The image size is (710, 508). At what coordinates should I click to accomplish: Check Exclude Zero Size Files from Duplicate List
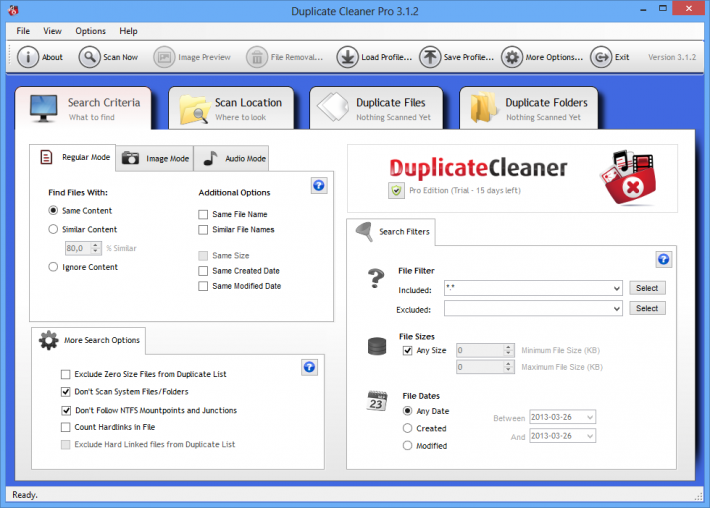[66, 374]
